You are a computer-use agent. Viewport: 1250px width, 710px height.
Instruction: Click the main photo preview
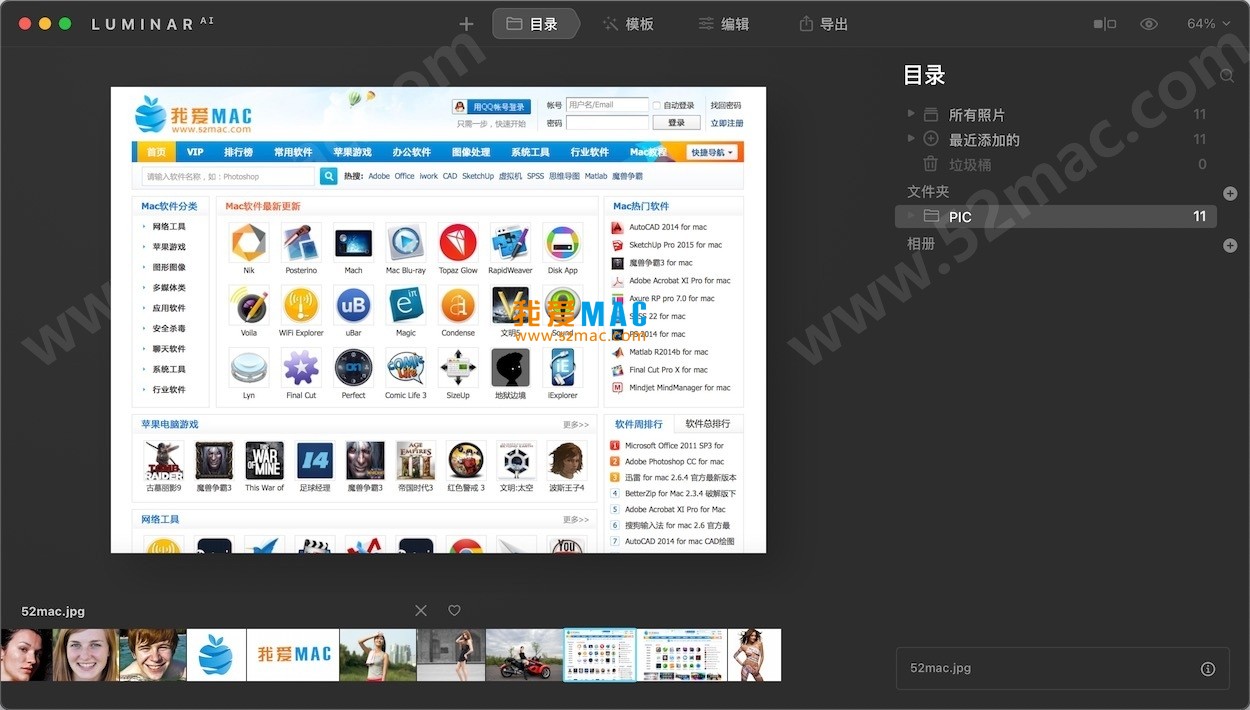(x=438, y=320)
